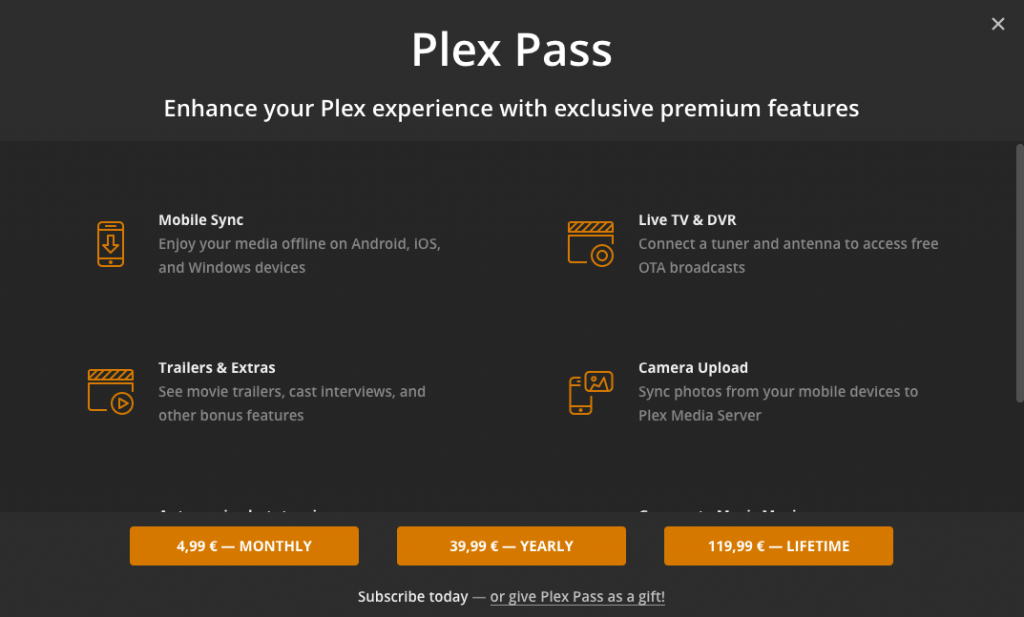Click the Camera Upload heading
Screen dimensions: 1024x617
pyautogui.click(x=693, y=368)
